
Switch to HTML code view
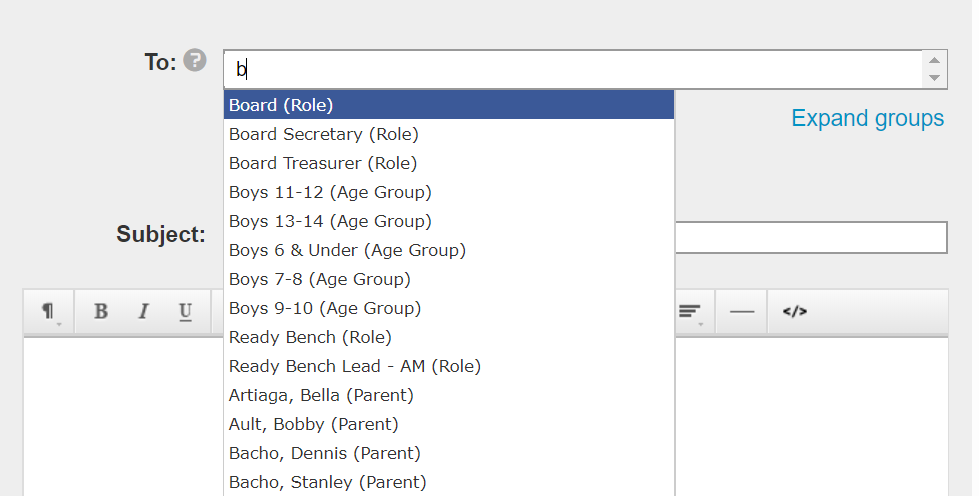click(x=795, y=311)
